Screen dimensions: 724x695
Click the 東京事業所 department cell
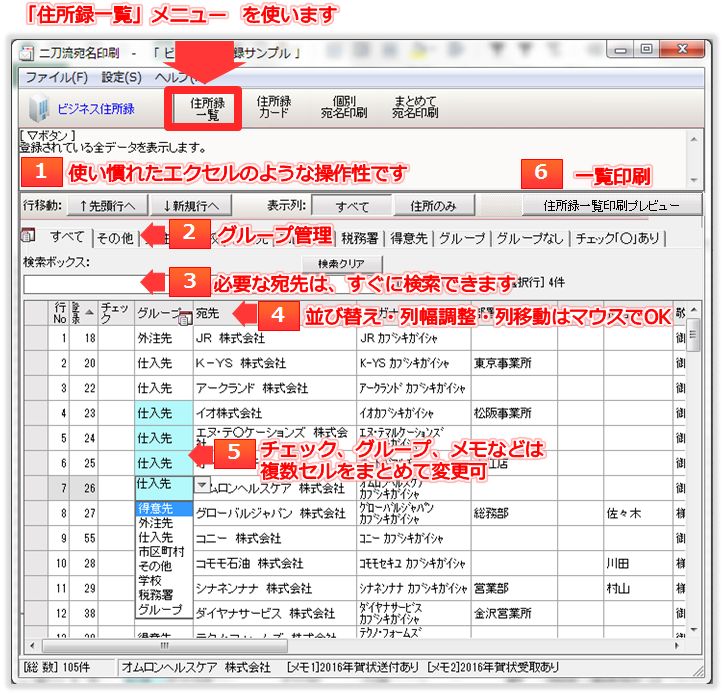click(514, 363)
